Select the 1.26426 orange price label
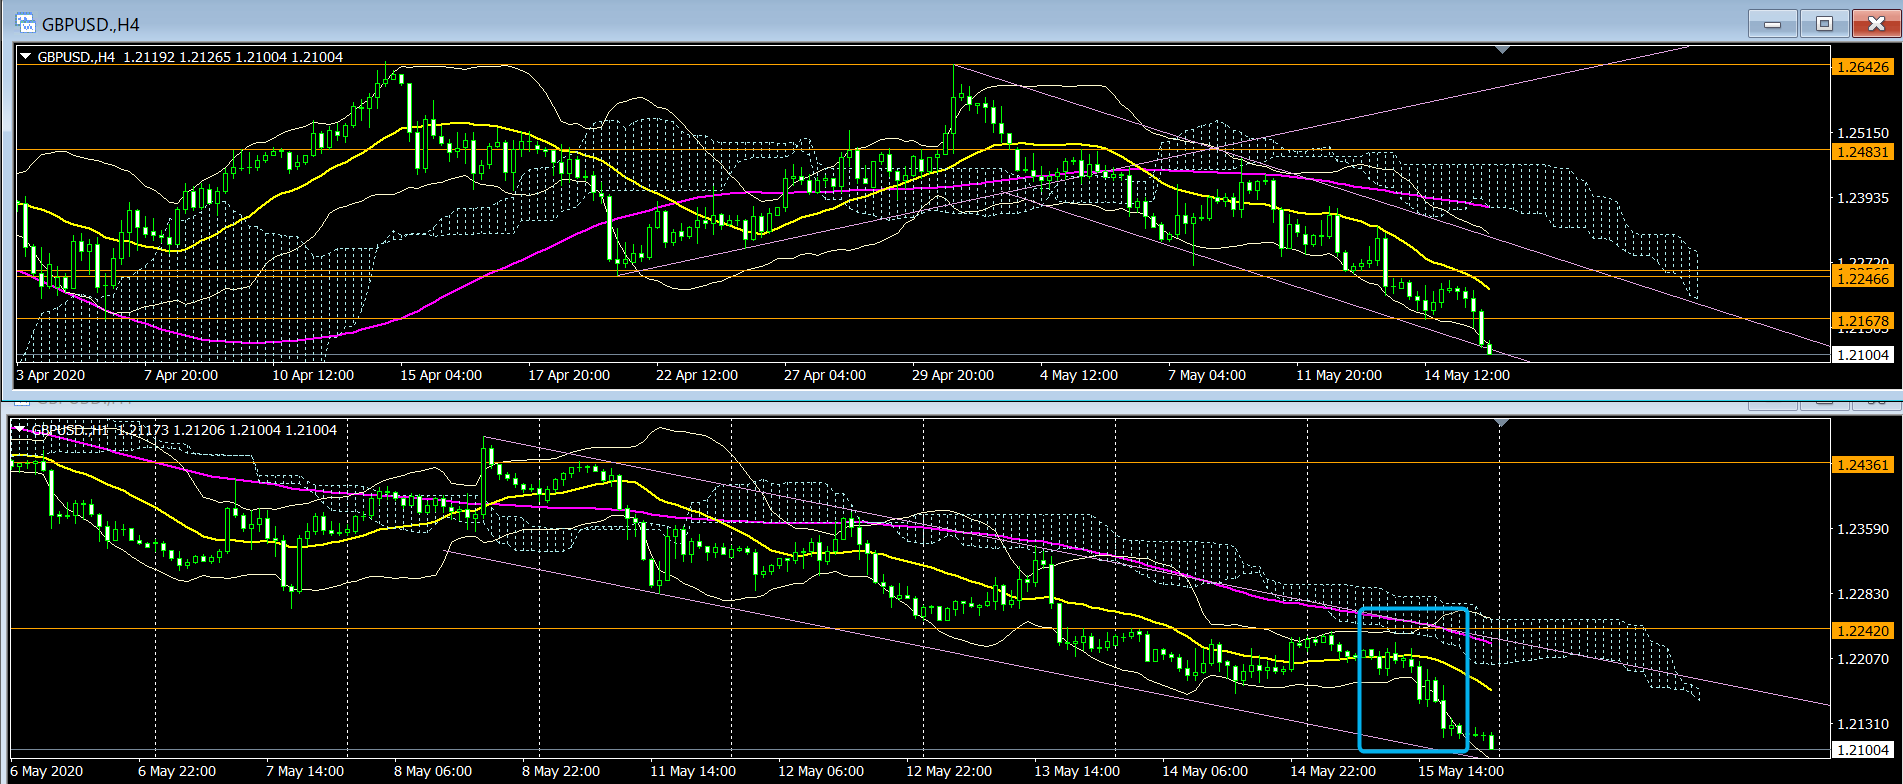 (1863, 67)
